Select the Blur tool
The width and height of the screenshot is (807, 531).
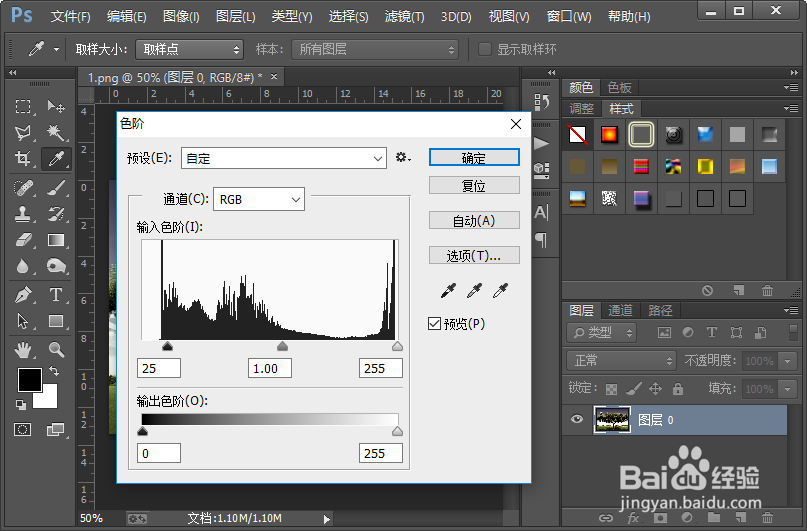coord(23,266)
